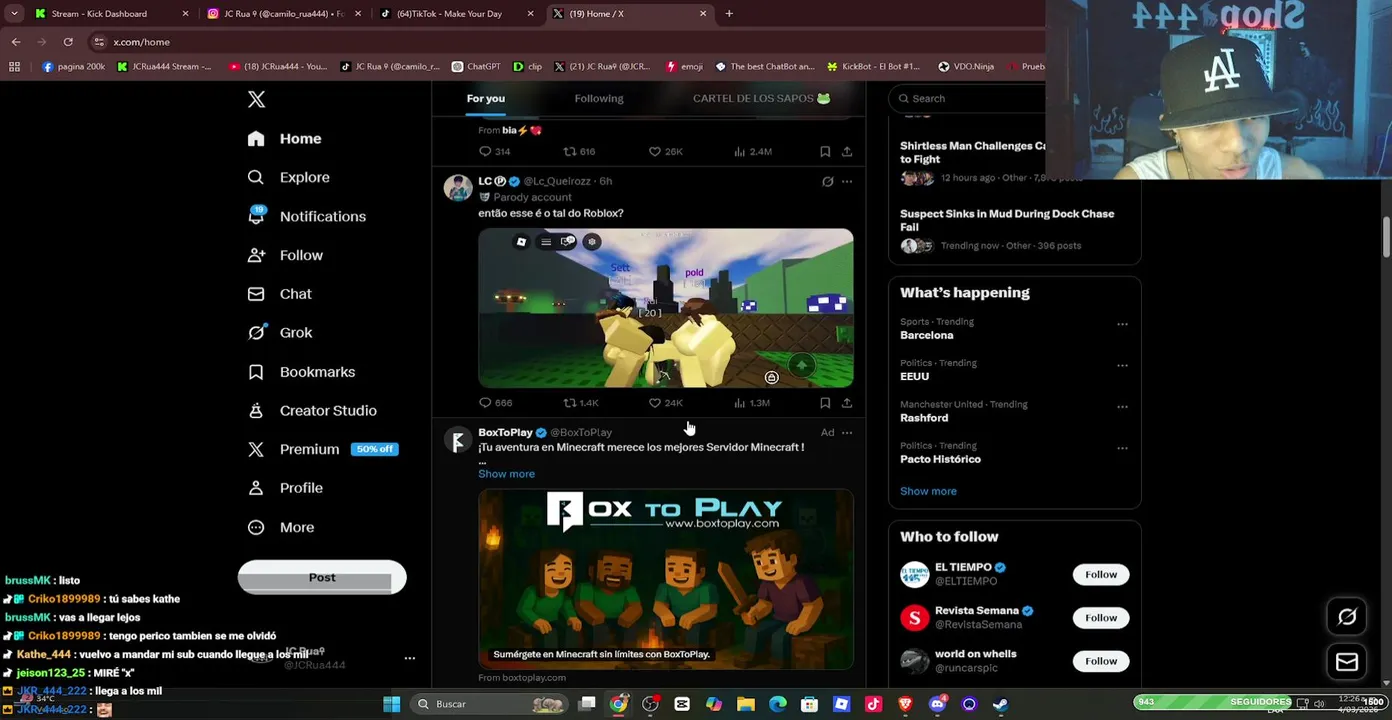This screenshot has width=1392, height=720.
Task: Open the Premium page
Action: click(x=323, y=449)
